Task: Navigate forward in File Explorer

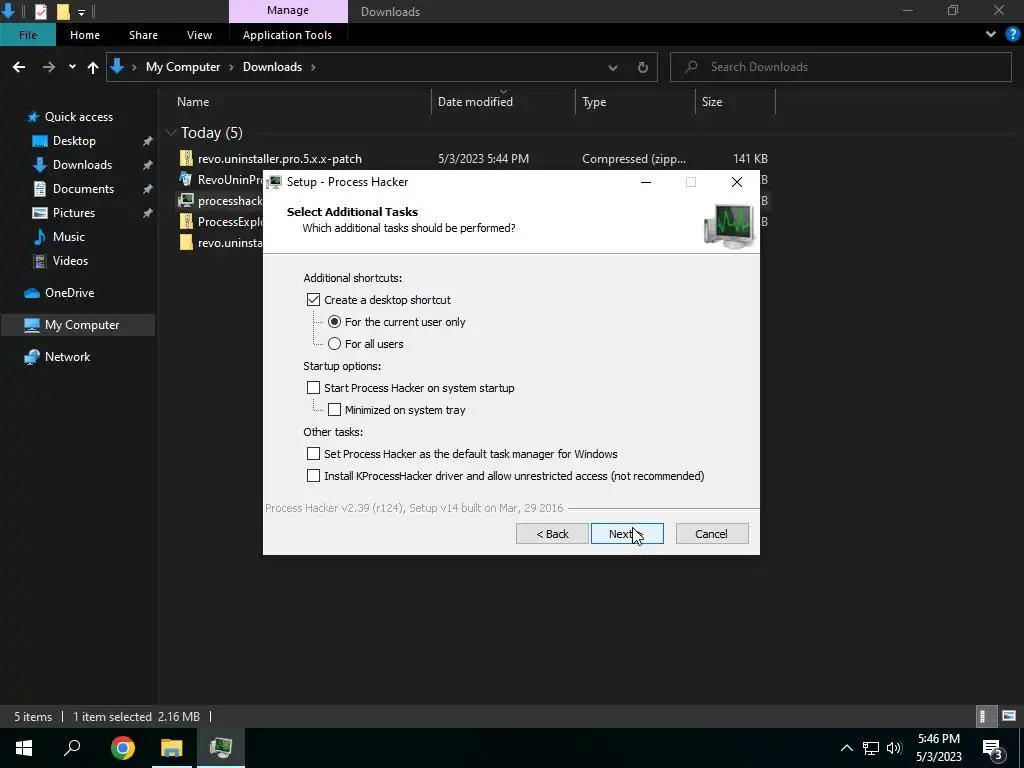Action: [x=49, y=67]
